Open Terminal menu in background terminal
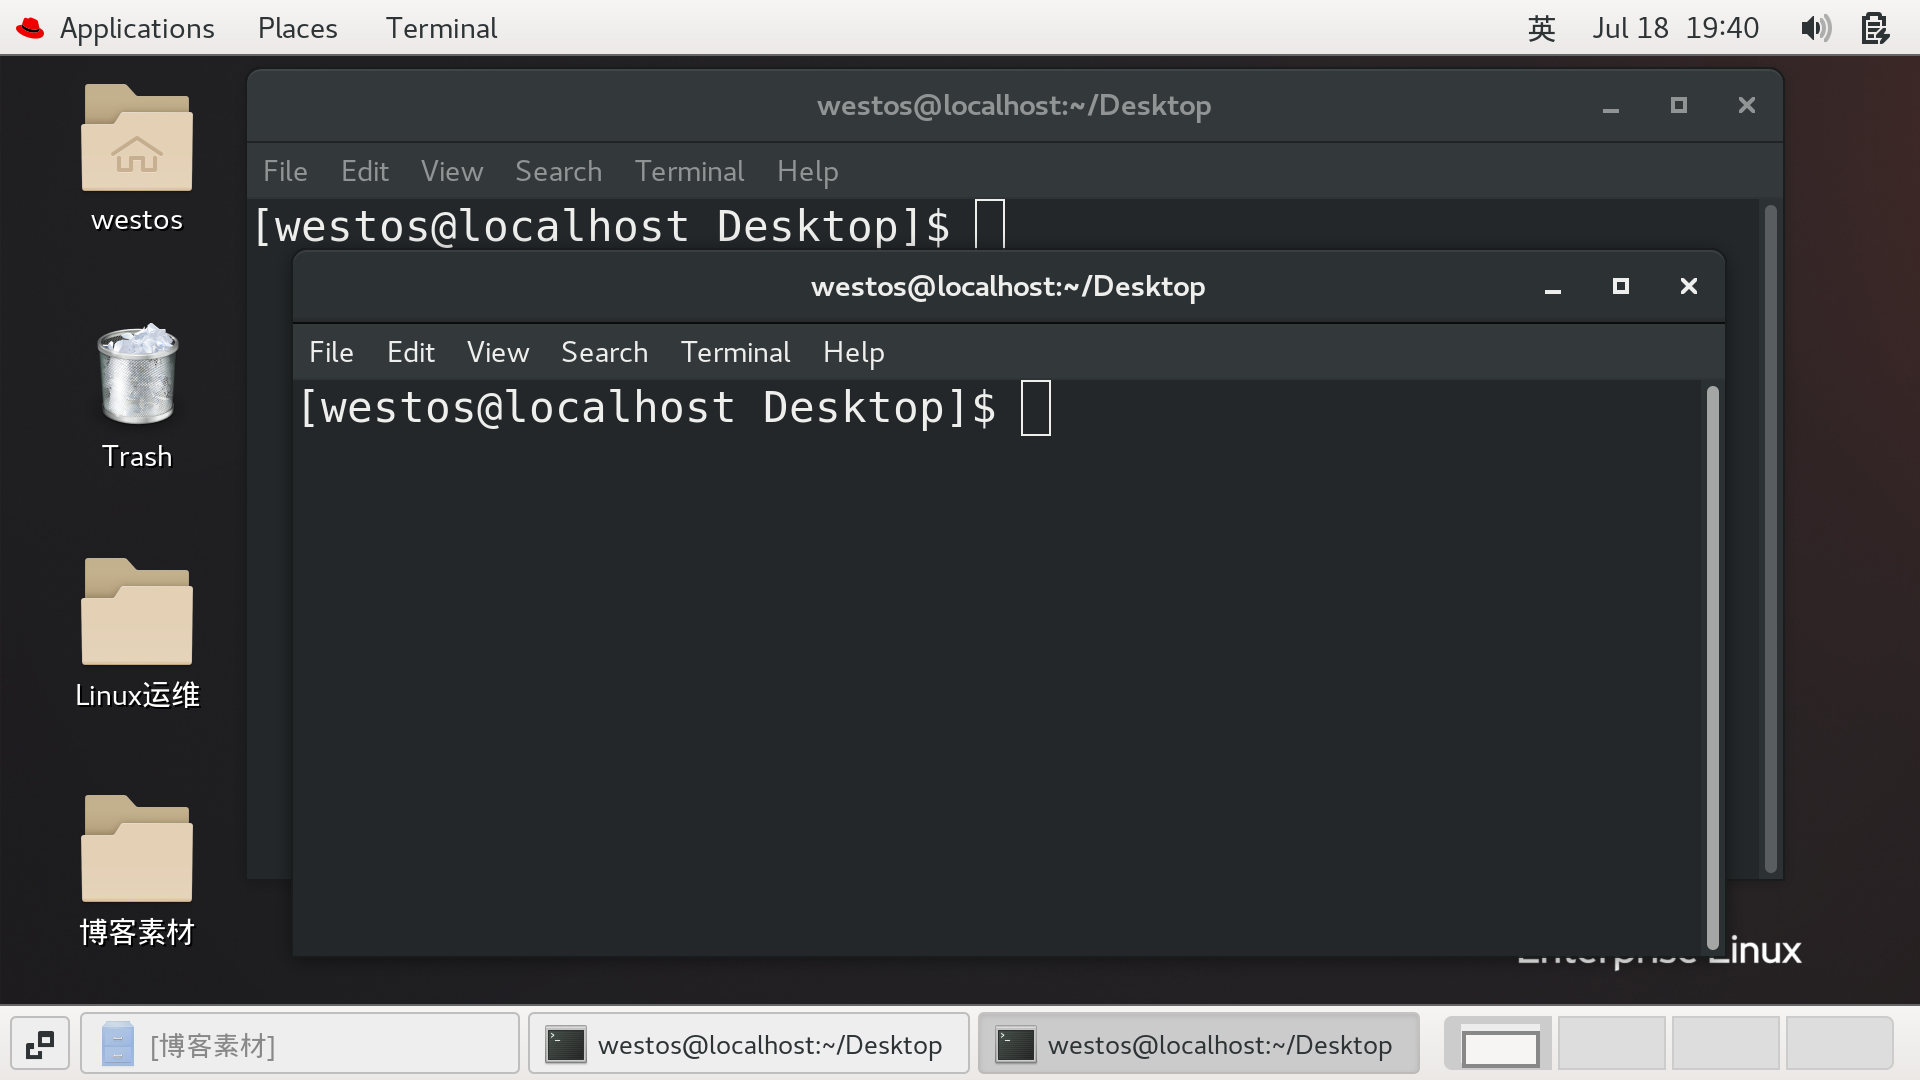This screenshot has width=1920, height=1080. (x=690, y=171)
